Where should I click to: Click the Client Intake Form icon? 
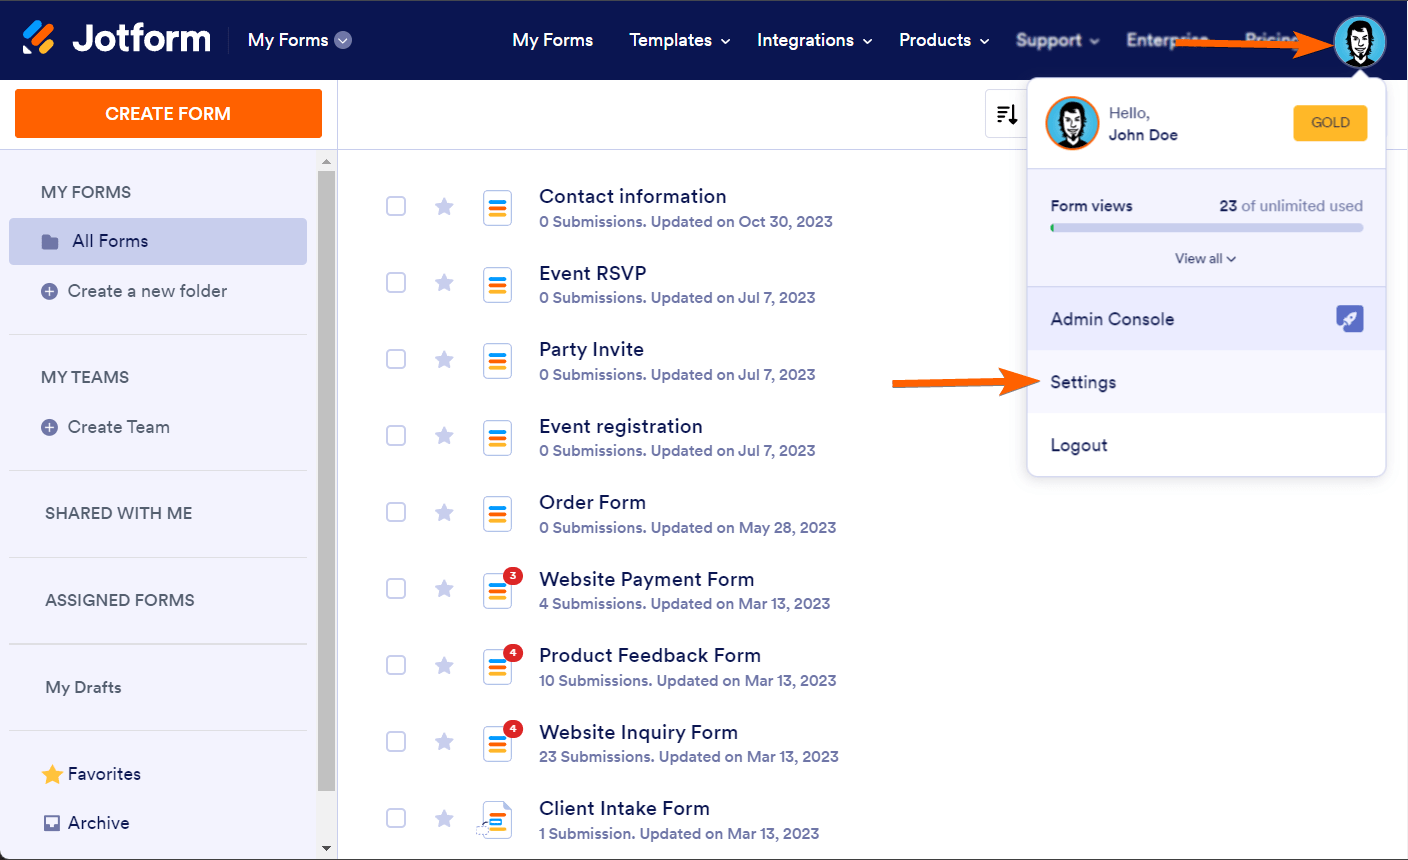point(497,820)
